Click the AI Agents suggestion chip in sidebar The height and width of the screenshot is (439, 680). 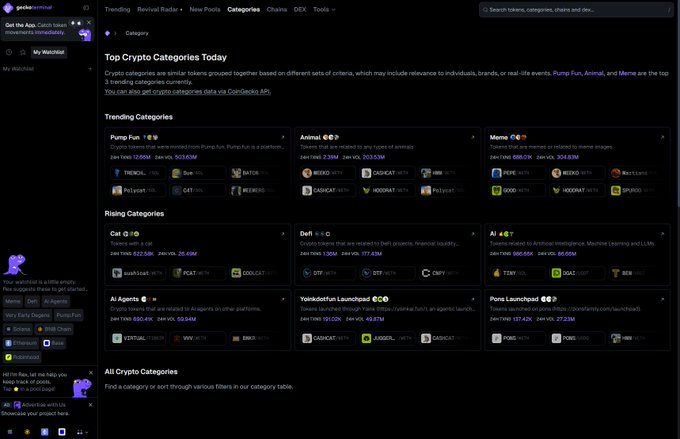tap(56, 301)
